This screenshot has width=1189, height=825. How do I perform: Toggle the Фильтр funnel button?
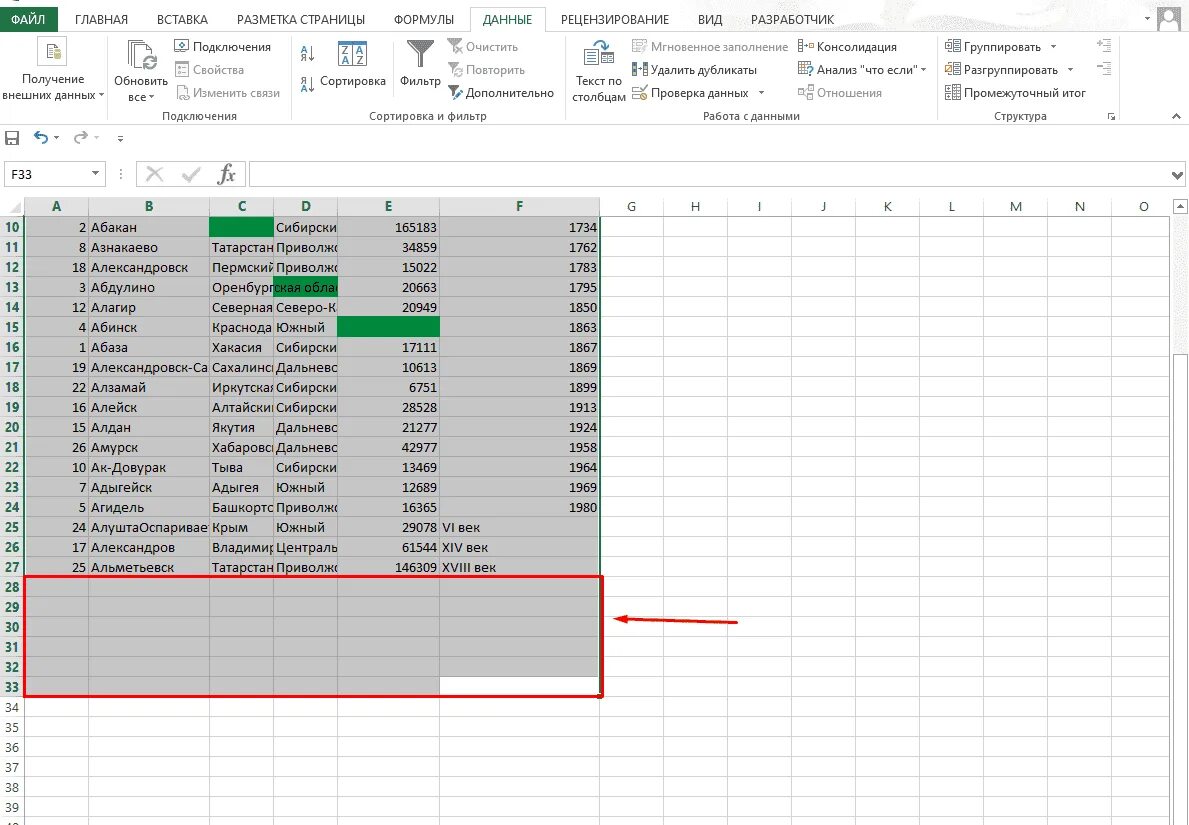click(x=420, y=65)
